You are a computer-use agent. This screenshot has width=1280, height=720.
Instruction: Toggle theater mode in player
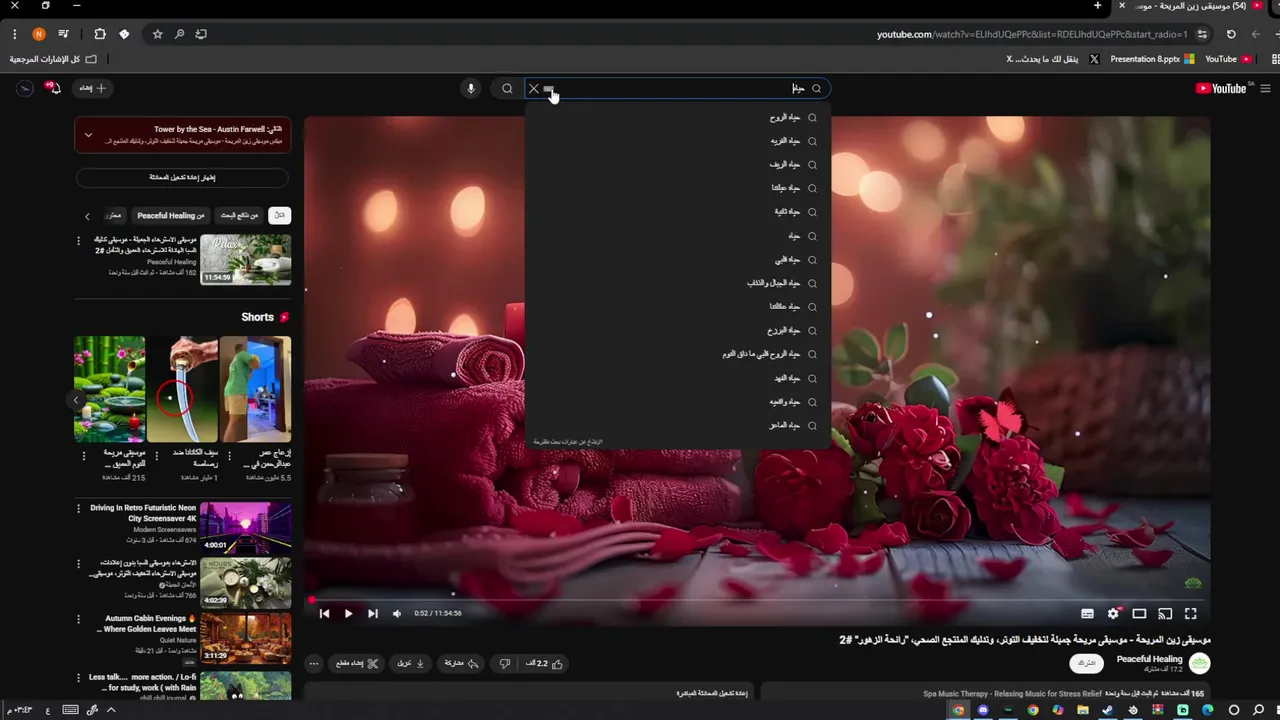pyautogui.click(x=1139, y=614)
